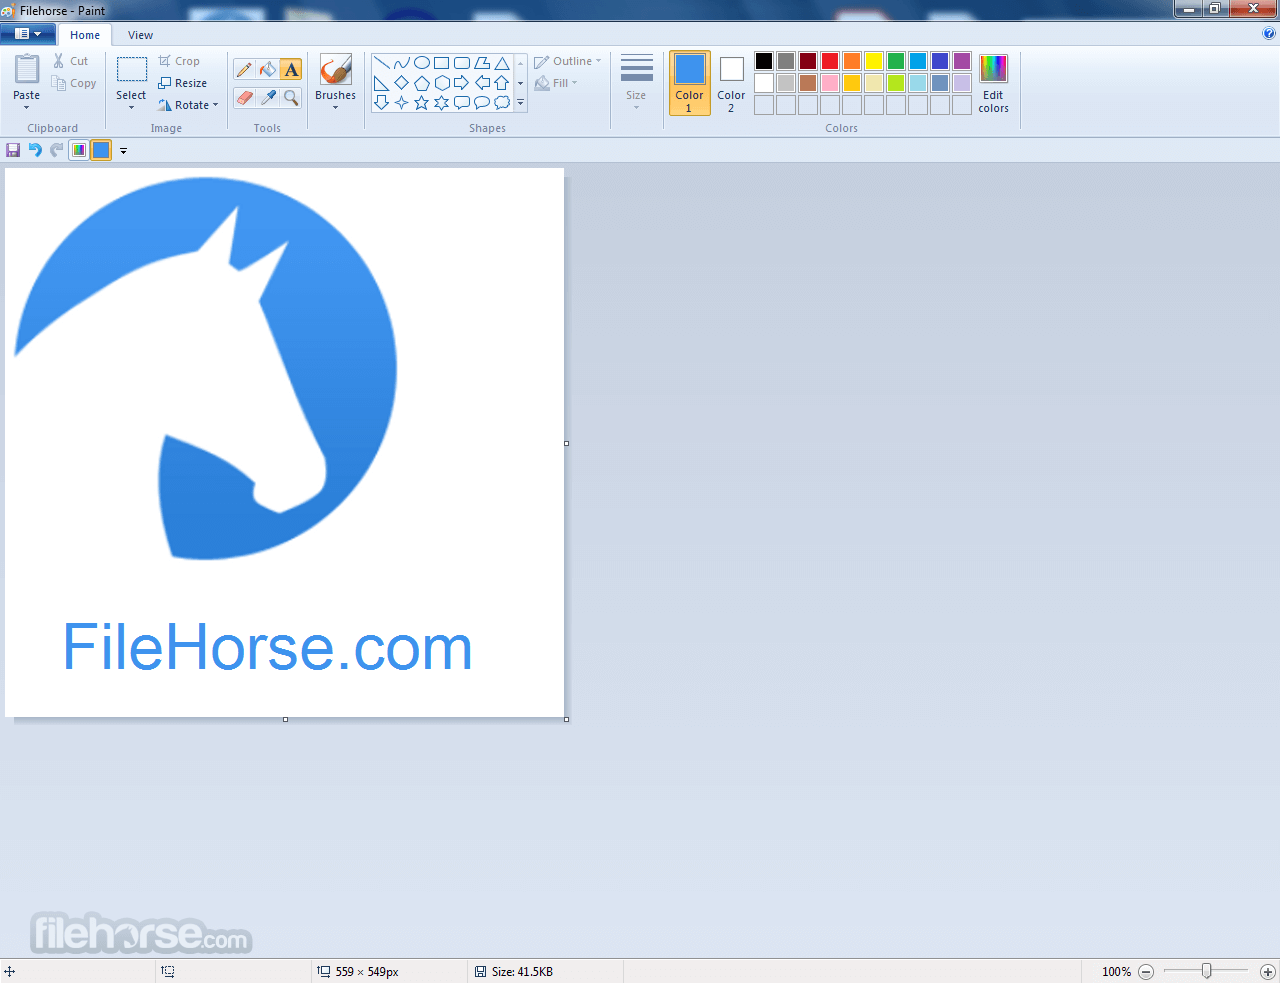Click the Cut command
This screenshot has width=1280, height=984.
[71, 61]
